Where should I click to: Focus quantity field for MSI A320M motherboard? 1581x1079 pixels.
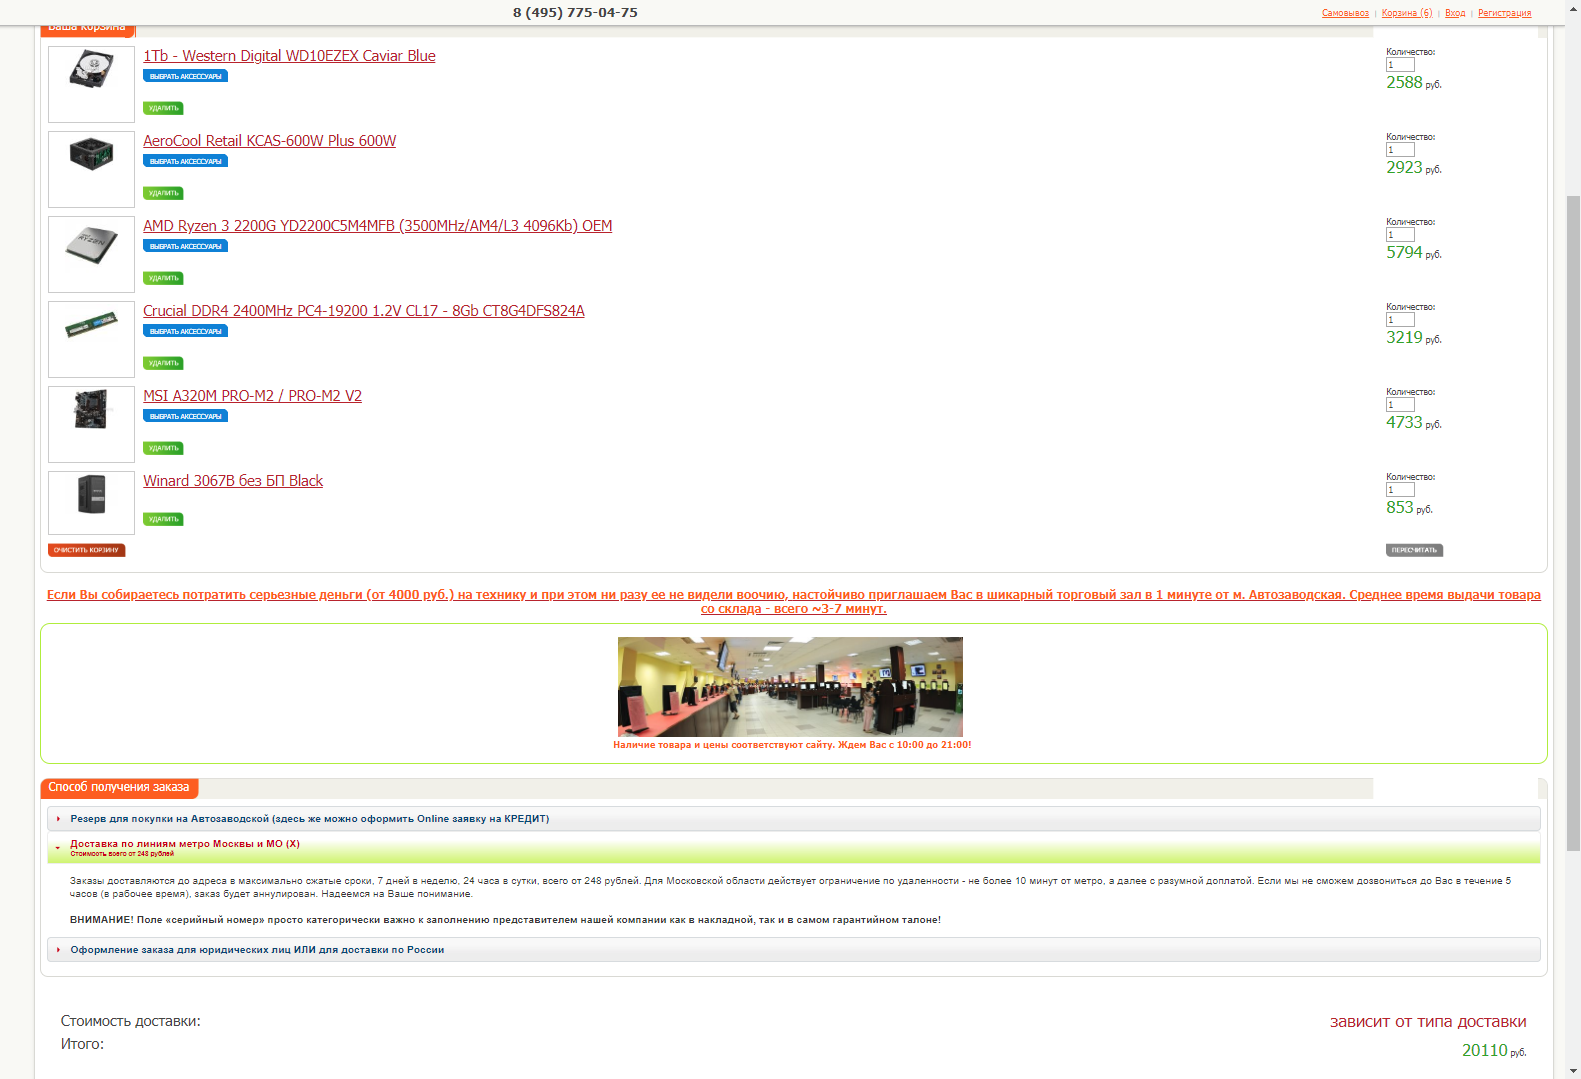[x=1400, y=405]
